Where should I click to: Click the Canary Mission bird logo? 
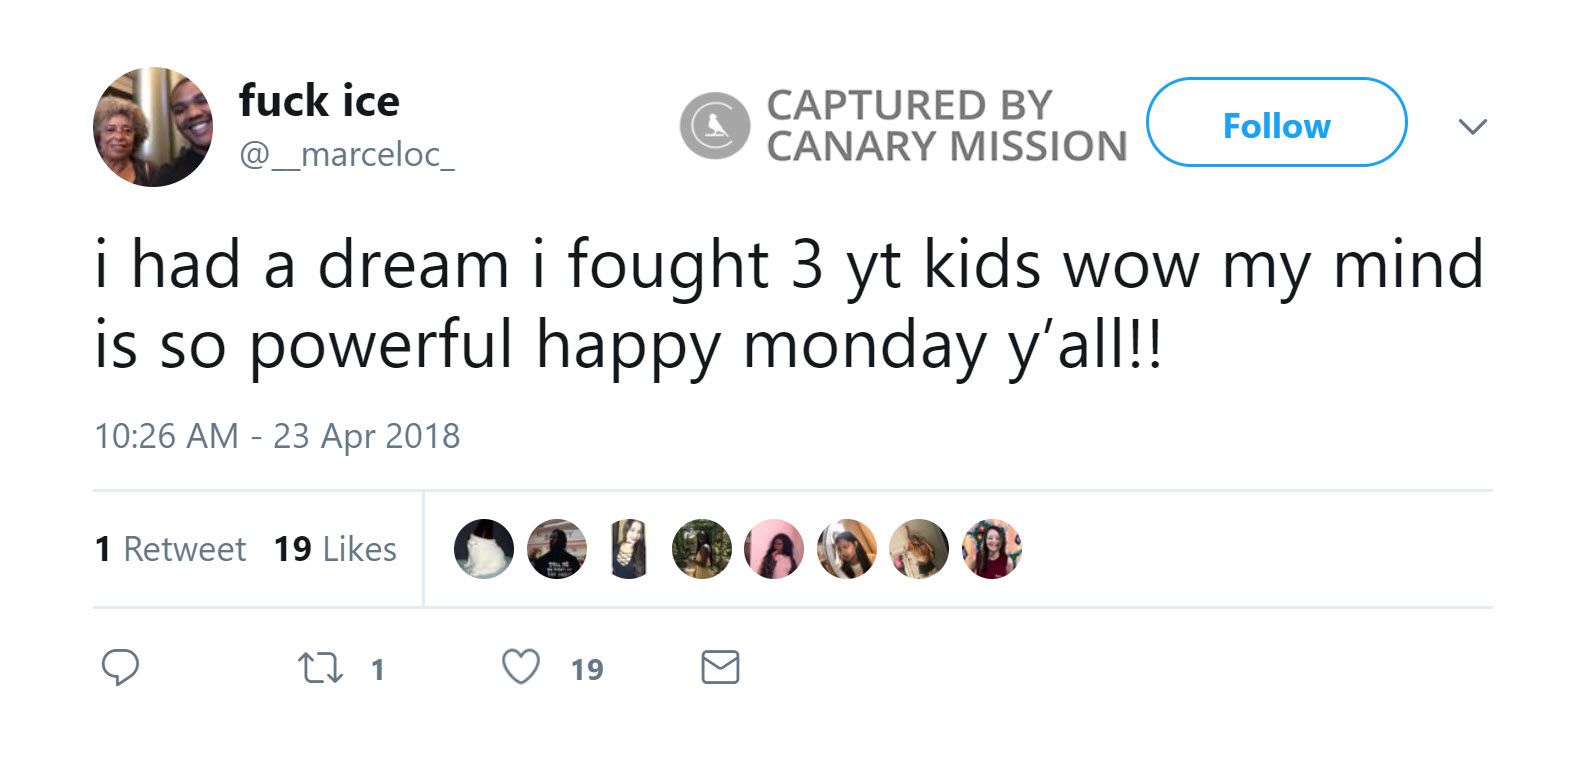(715, 125)
